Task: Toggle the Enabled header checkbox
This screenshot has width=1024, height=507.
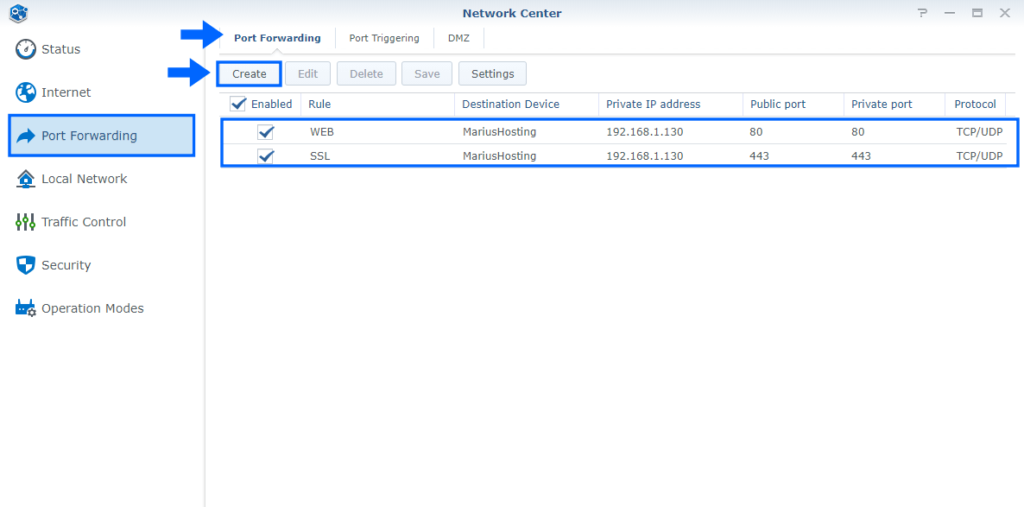Action: coord(238,104)
